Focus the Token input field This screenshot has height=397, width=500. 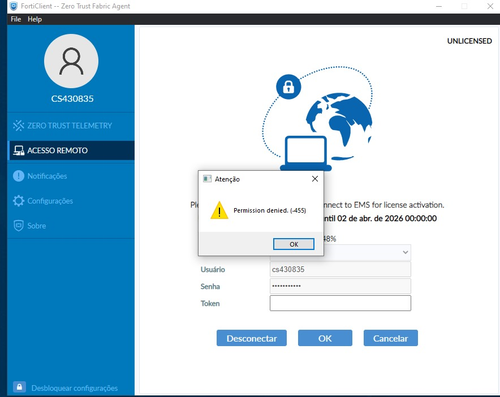click(340, 303)
